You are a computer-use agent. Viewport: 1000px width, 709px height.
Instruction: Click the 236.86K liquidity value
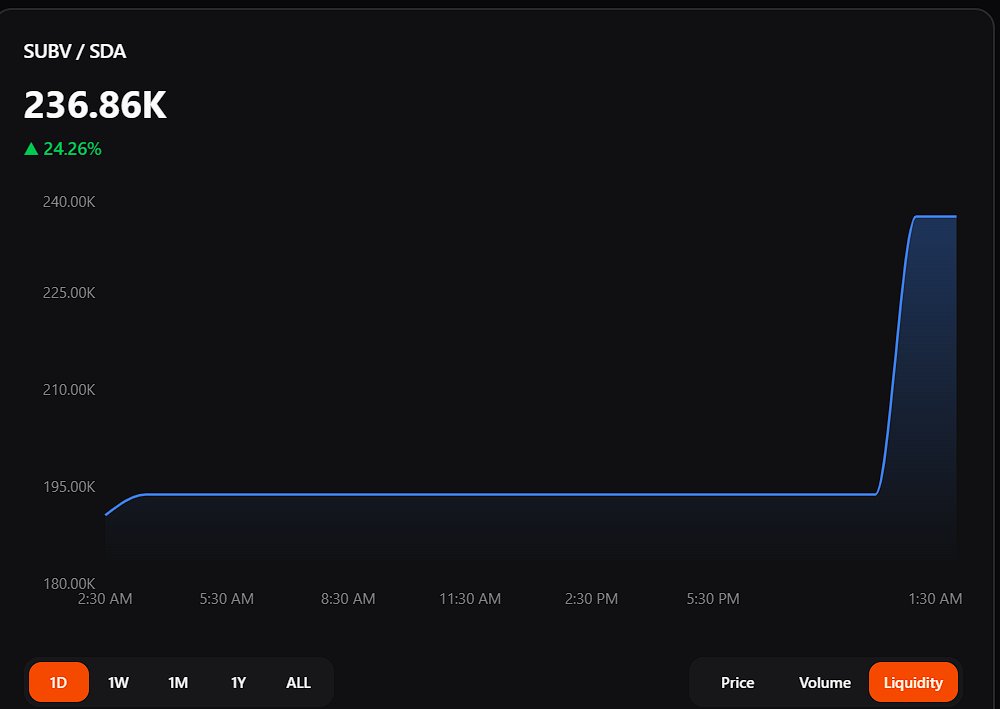[95, 105]
